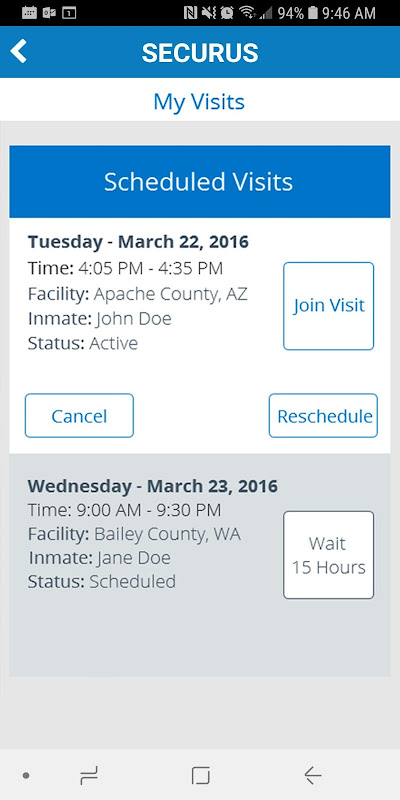Tap the NFC status bar icon

coord(190,13)
